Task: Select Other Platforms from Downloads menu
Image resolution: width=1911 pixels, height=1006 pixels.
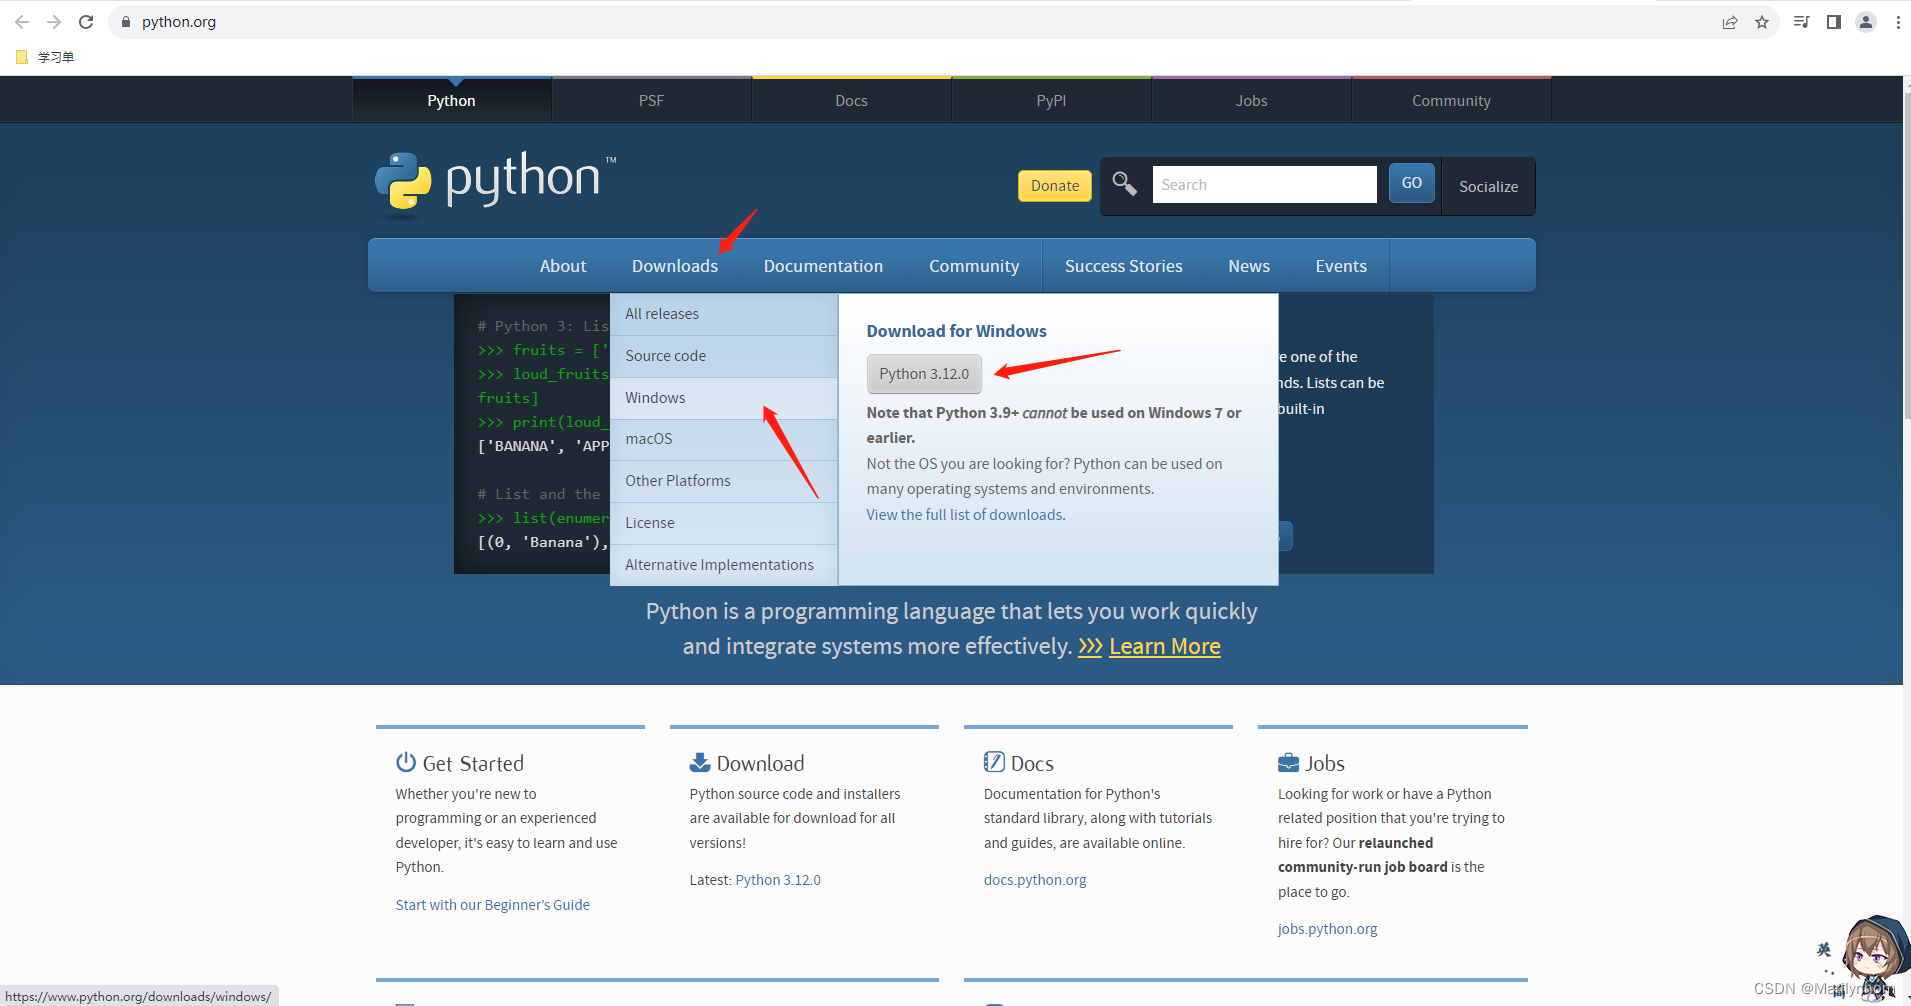Action: pos(724,481)
